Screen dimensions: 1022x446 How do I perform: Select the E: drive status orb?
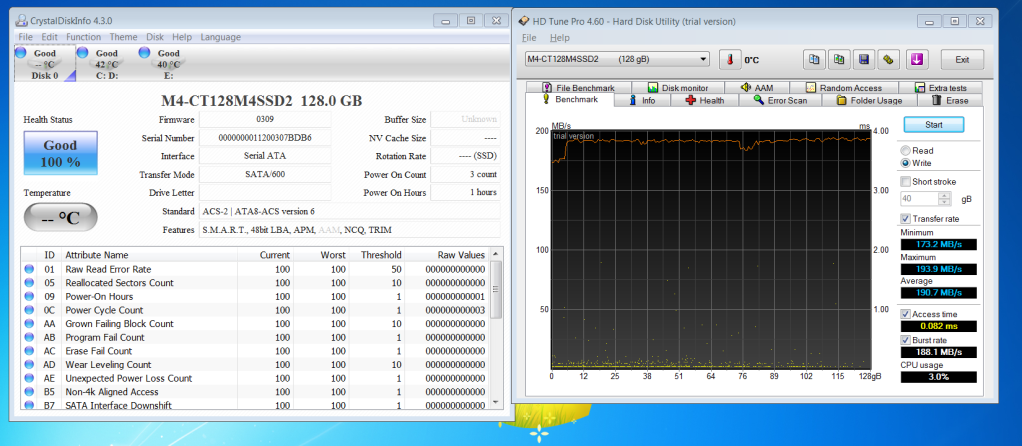143,53
